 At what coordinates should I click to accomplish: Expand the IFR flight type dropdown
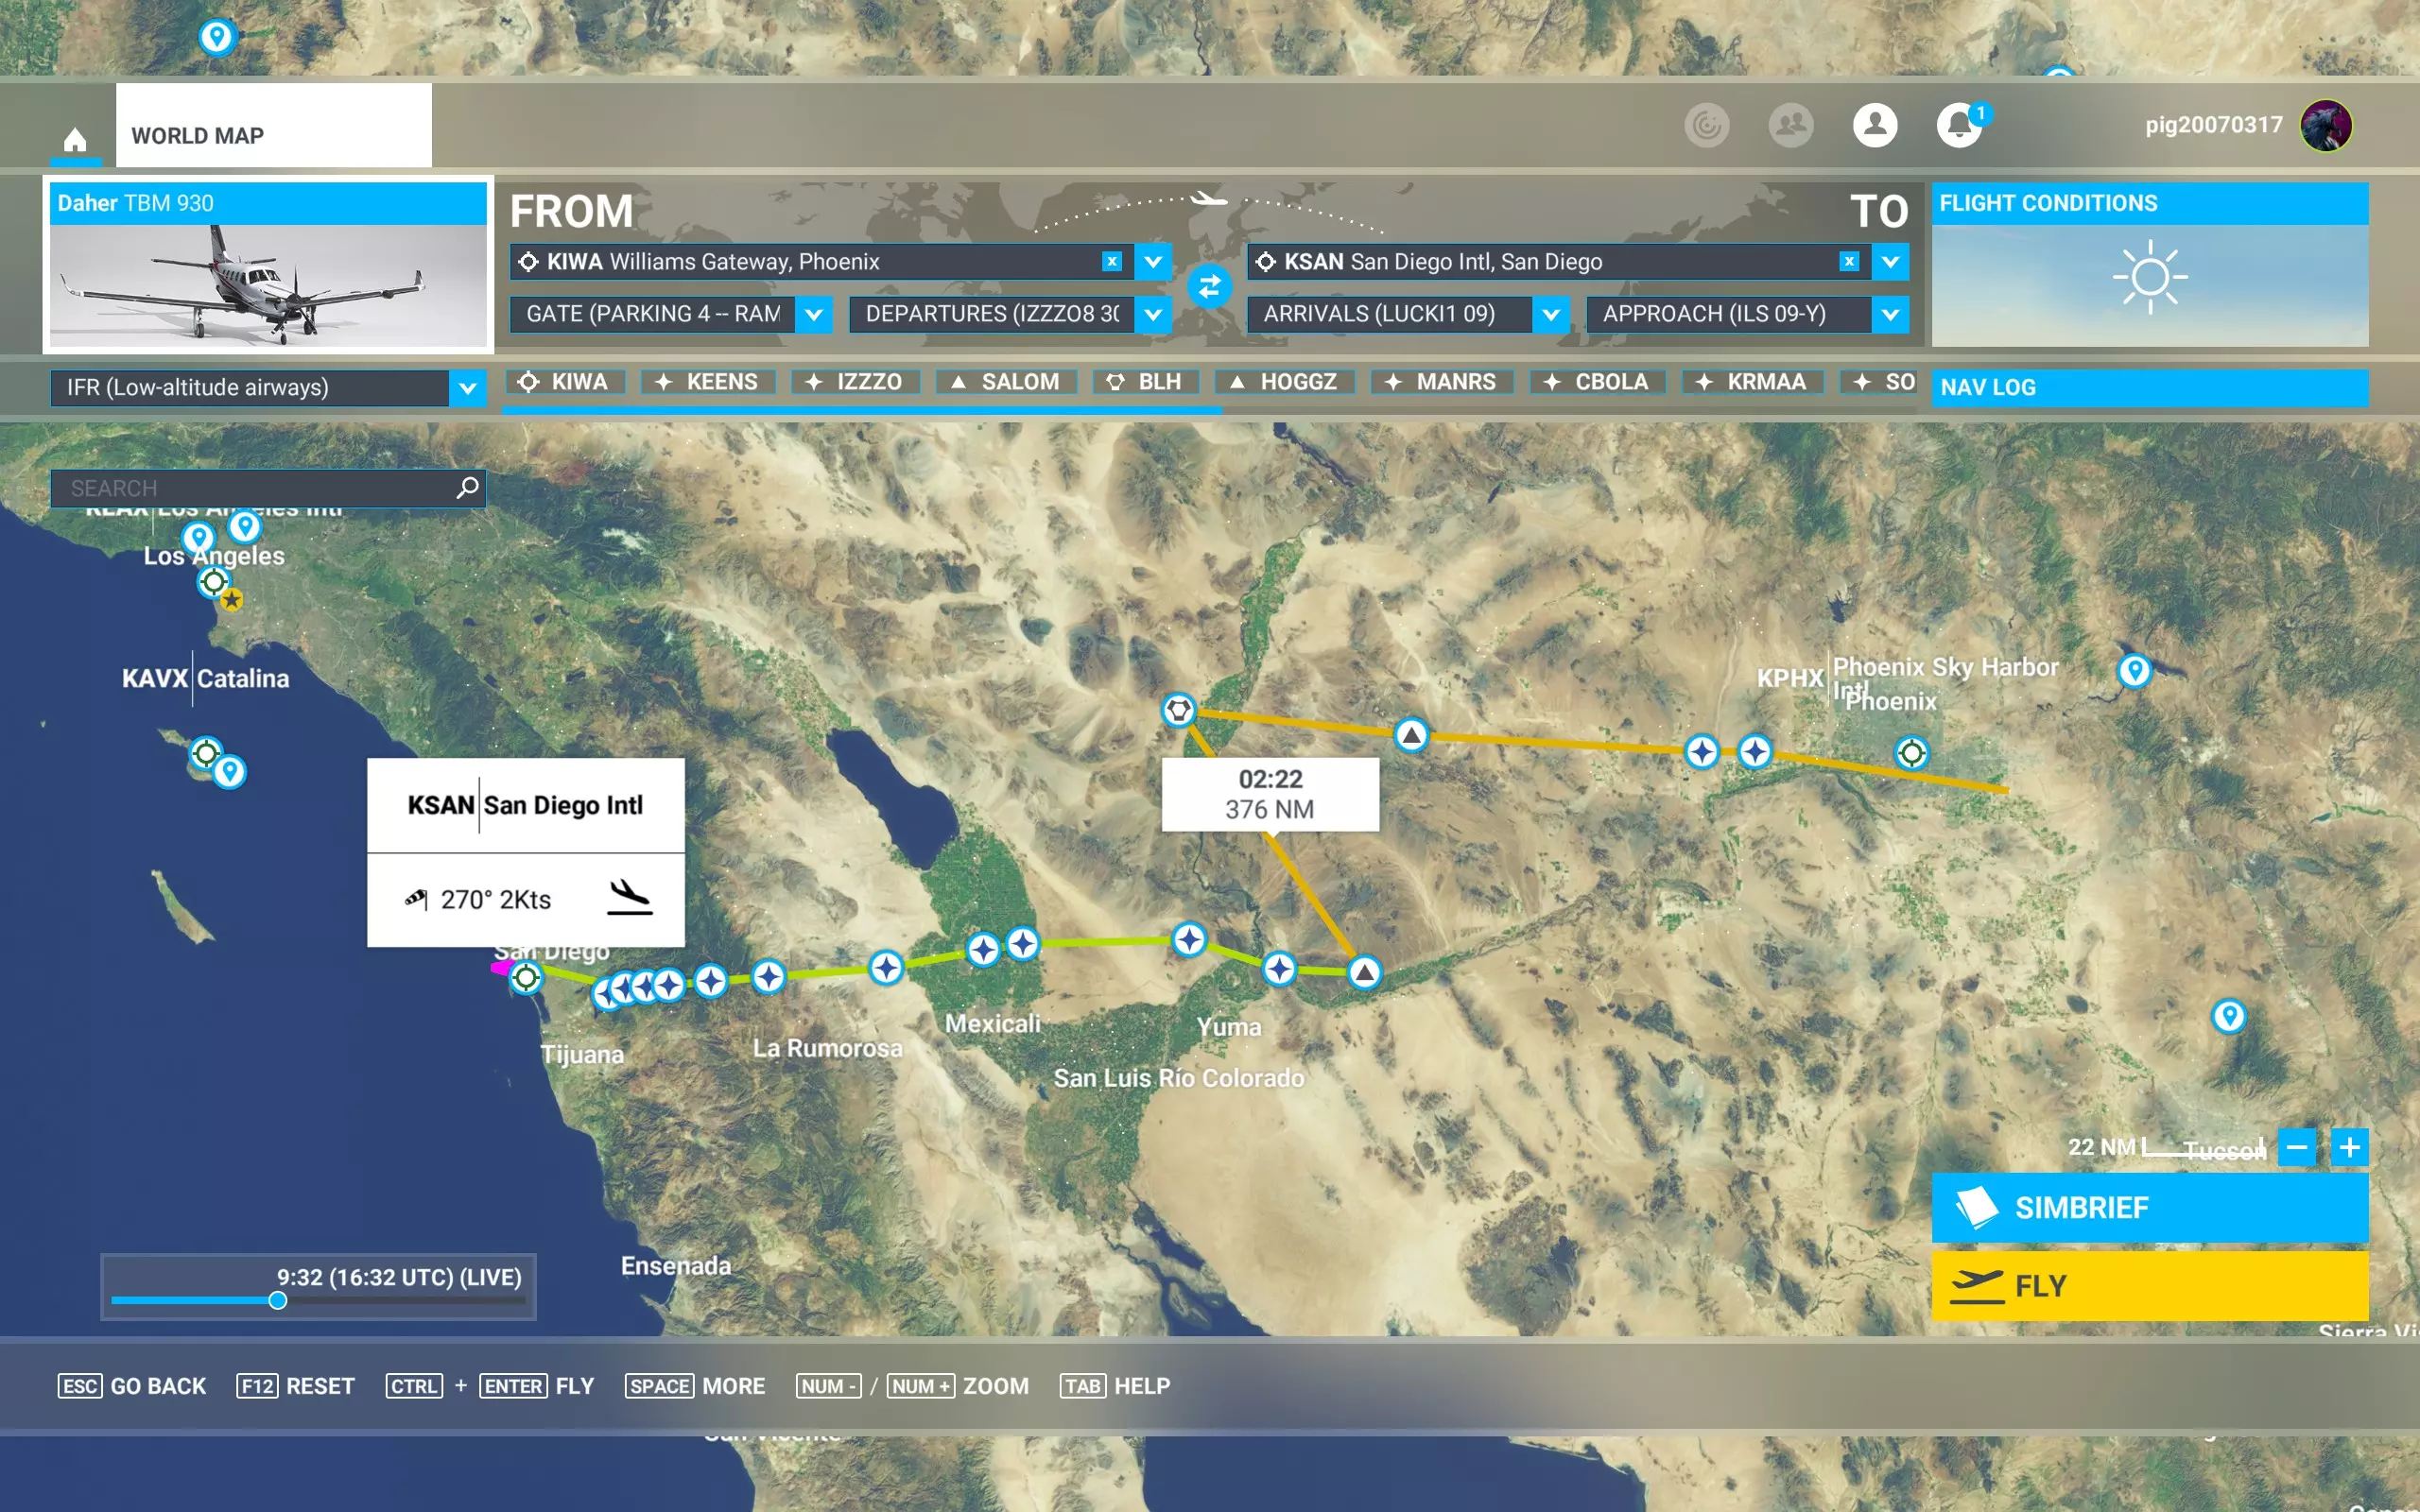click(x=467, y=388)
